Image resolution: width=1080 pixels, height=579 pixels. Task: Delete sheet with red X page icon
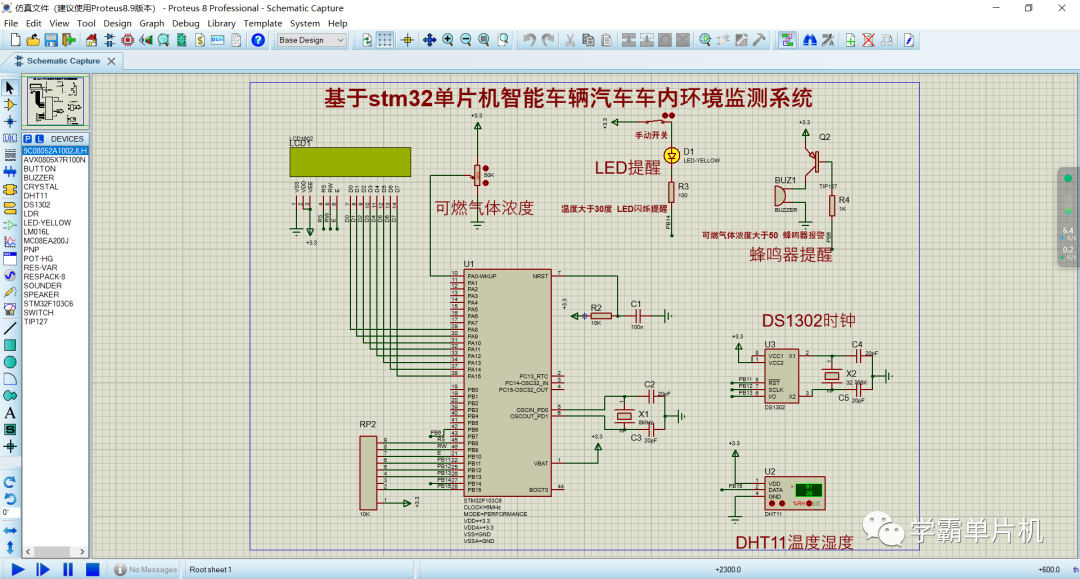869,41
